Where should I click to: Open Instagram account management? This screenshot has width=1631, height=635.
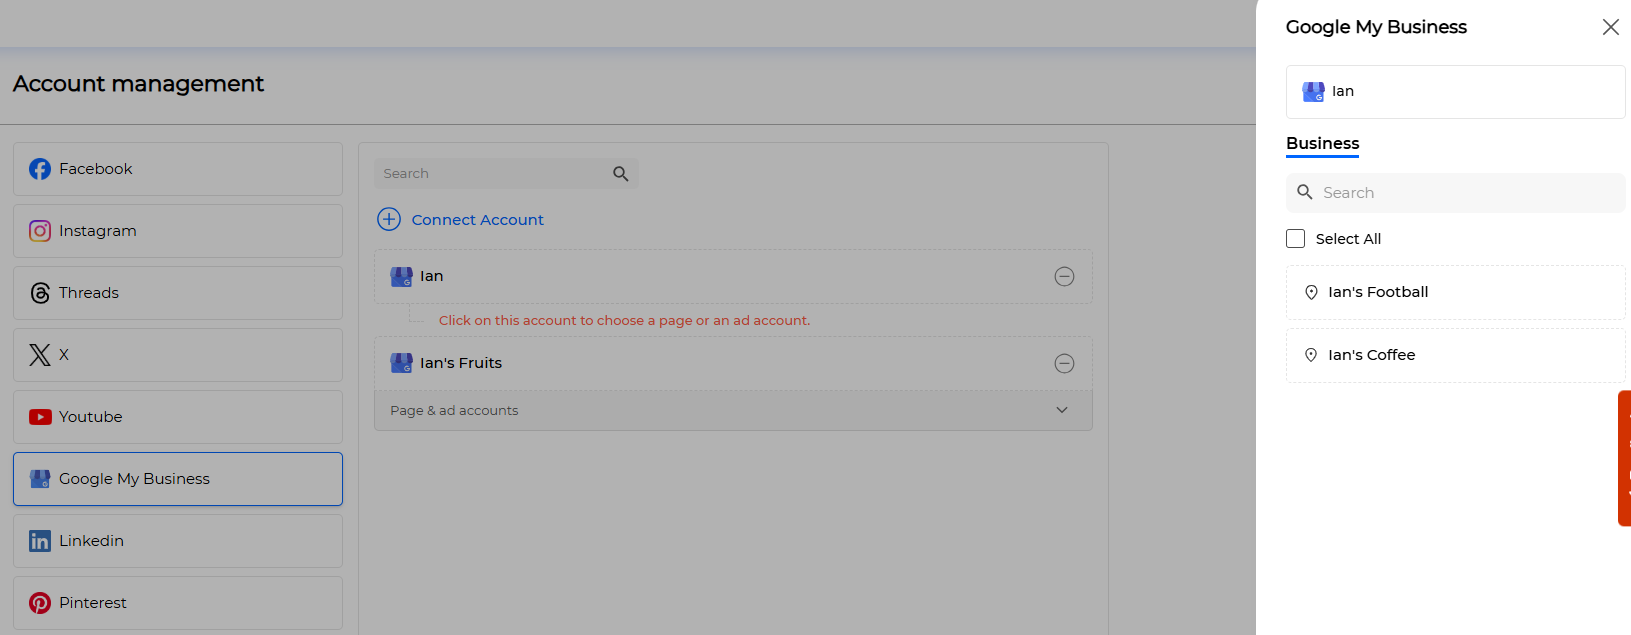click(178, 231)
